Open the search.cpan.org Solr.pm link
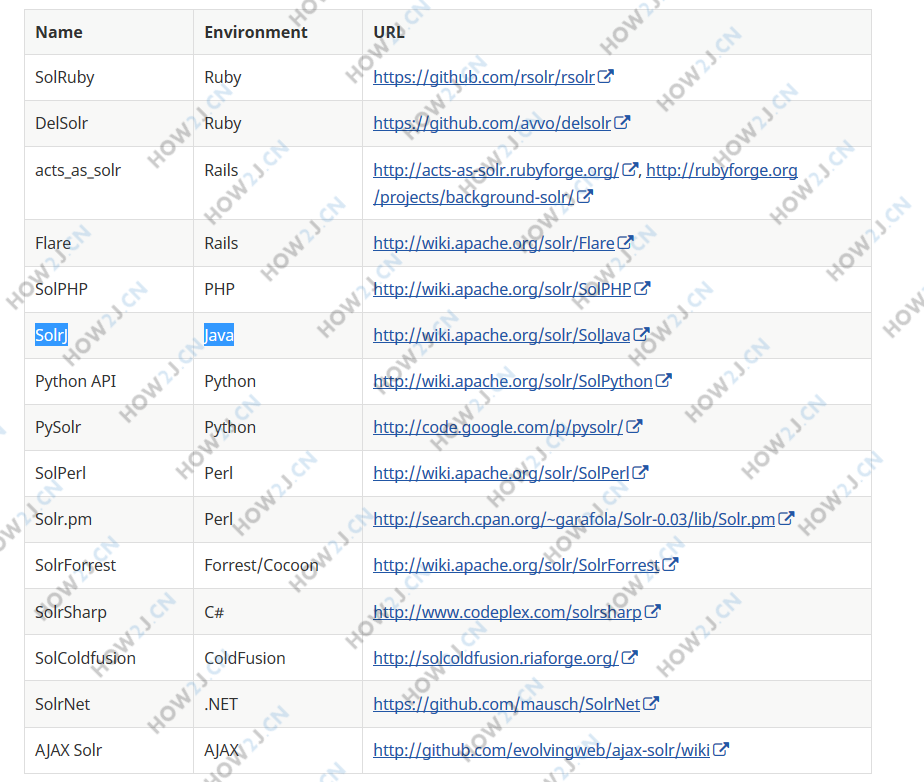This screenshot has width=924, height=782. (574, 519)
